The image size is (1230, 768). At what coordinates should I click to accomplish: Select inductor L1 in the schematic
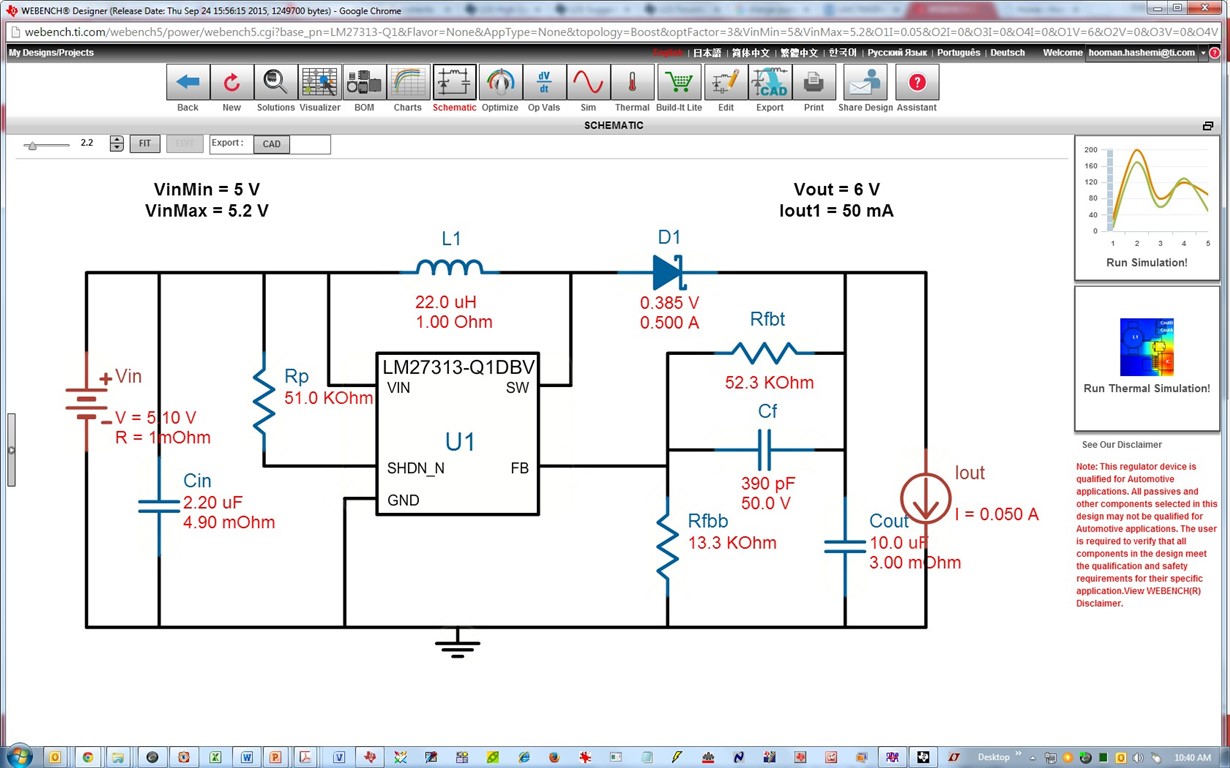(449, 266)
